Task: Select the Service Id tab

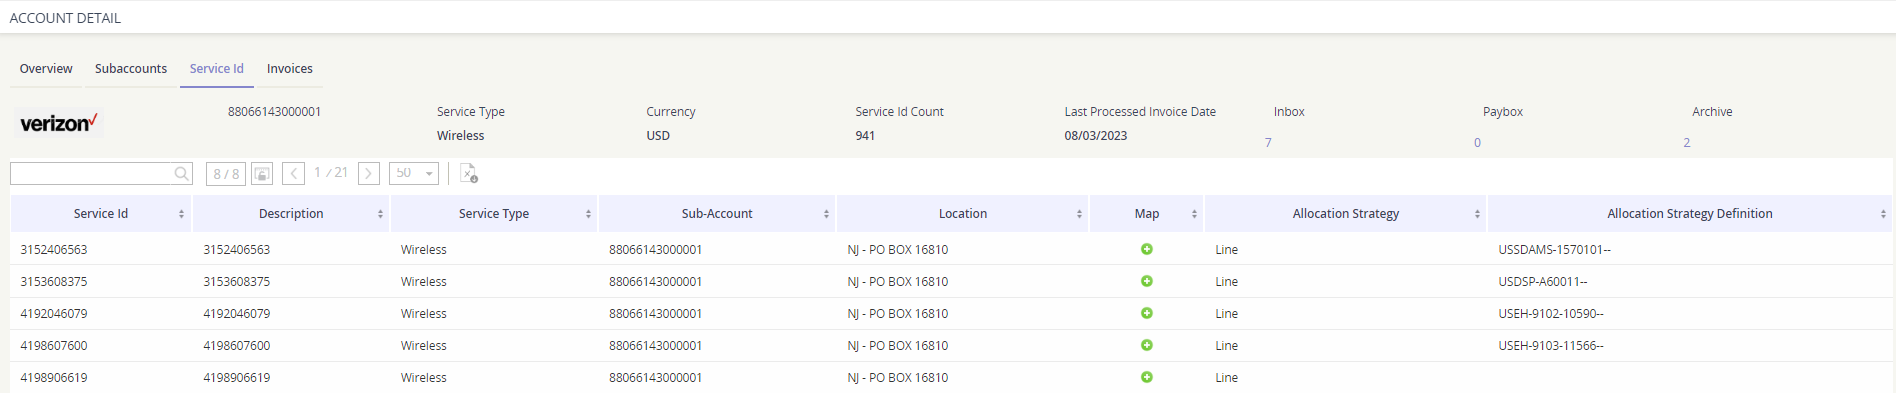Action: [217, 69]
